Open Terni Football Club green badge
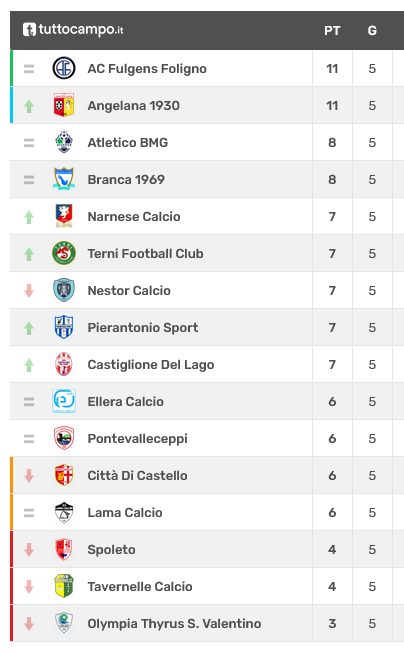 coord(64,253)
